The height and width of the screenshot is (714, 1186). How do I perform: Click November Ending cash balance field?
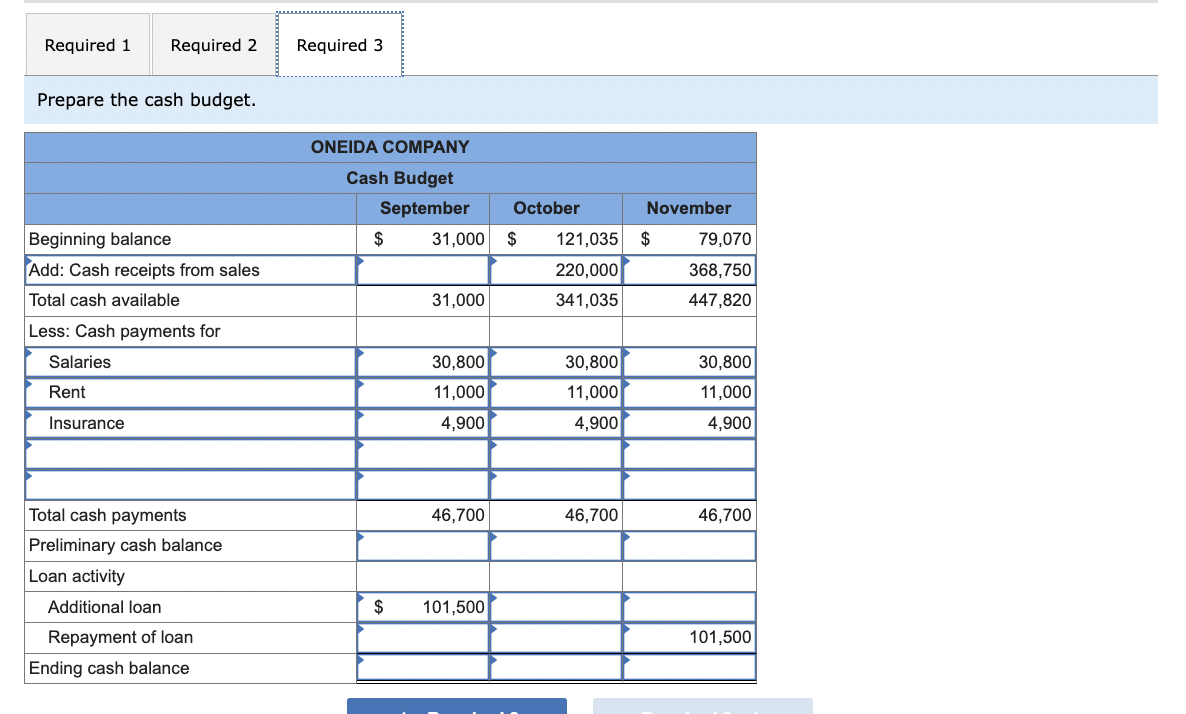pyautogui.click(x=689, y=668)
